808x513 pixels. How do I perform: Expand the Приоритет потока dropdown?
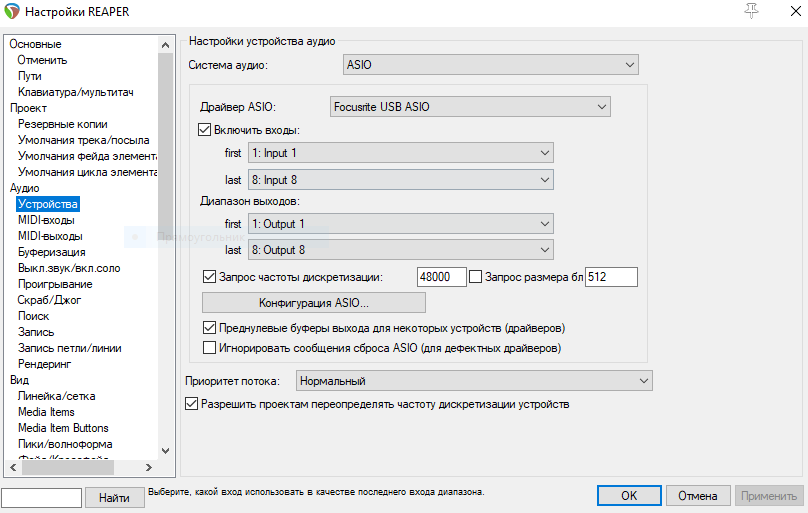pos(474,381)
